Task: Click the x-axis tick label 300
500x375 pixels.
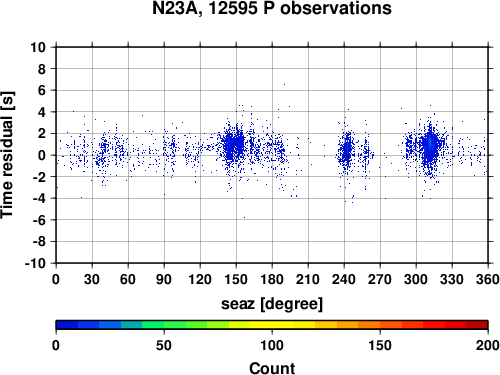Action: point(416,279)
